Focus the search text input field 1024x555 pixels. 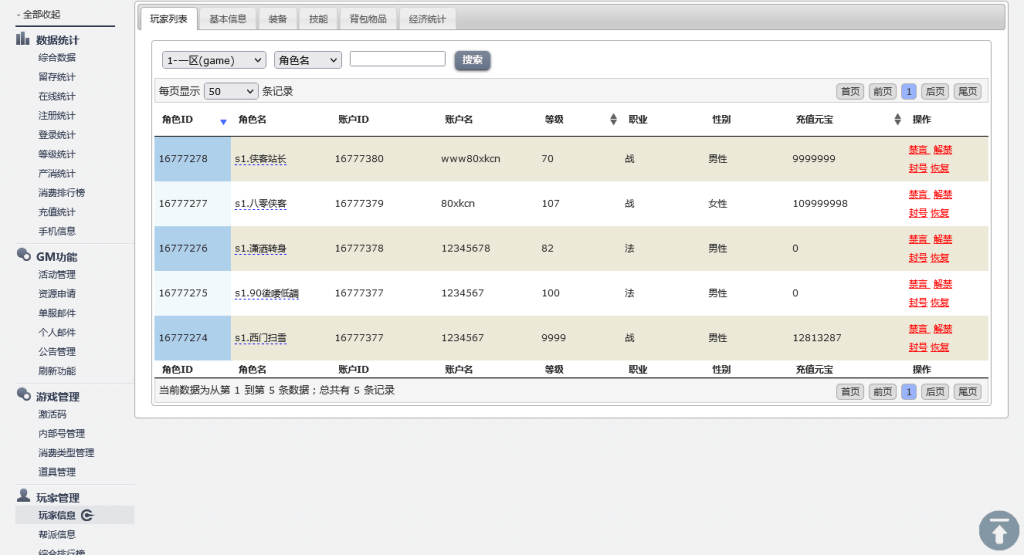tap(398, 59)
